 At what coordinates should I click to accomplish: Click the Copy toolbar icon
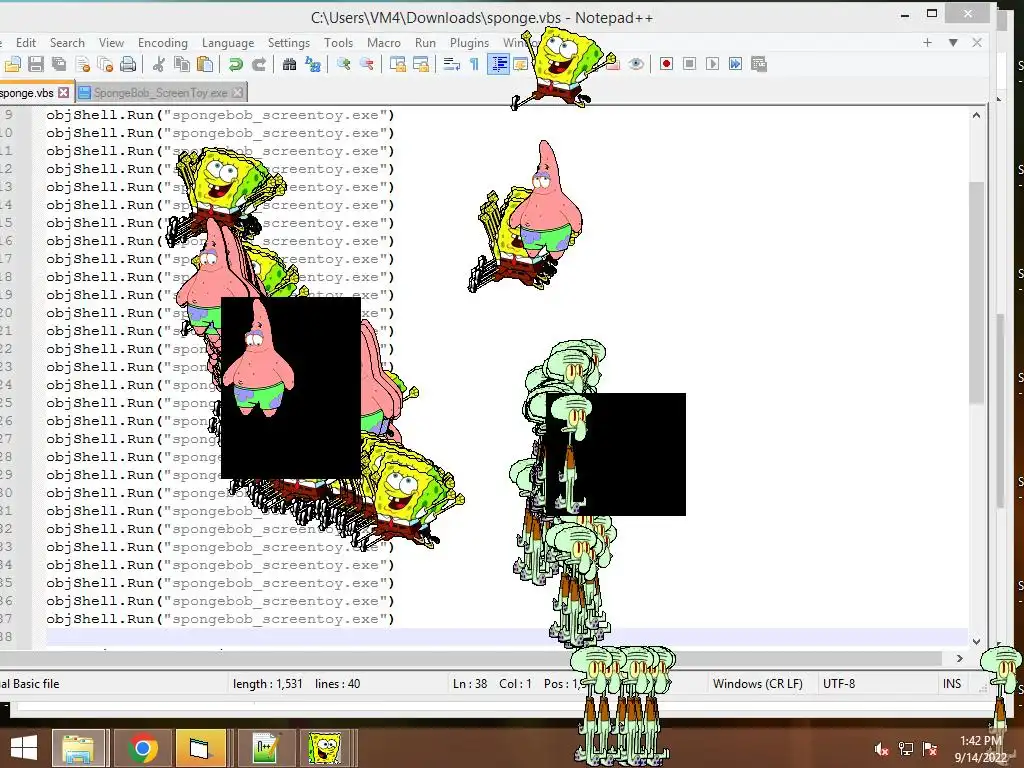[182, 64]
